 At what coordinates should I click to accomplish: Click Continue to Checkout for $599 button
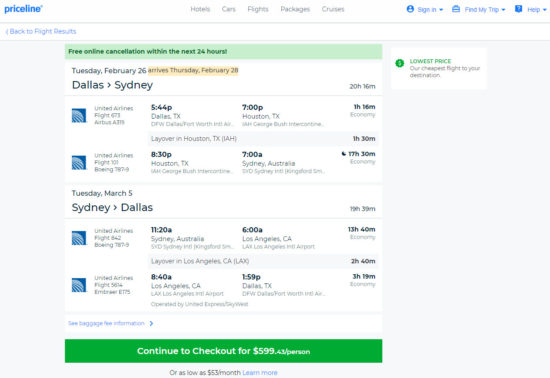[x=223, y=351]
